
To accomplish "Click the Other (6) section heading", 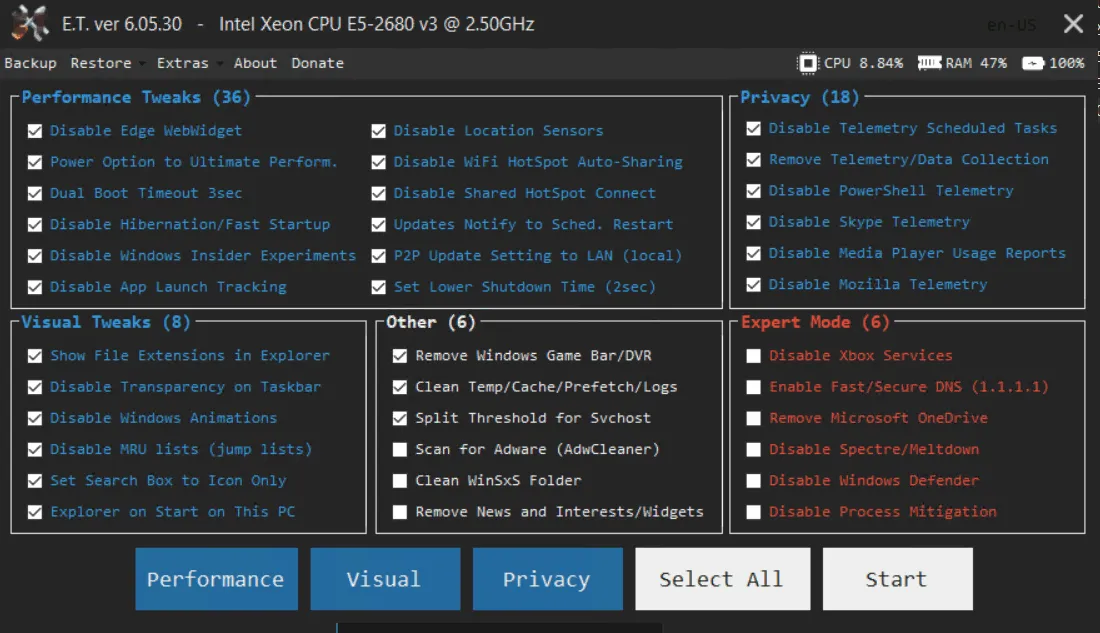I will click(x=431, y=322).
